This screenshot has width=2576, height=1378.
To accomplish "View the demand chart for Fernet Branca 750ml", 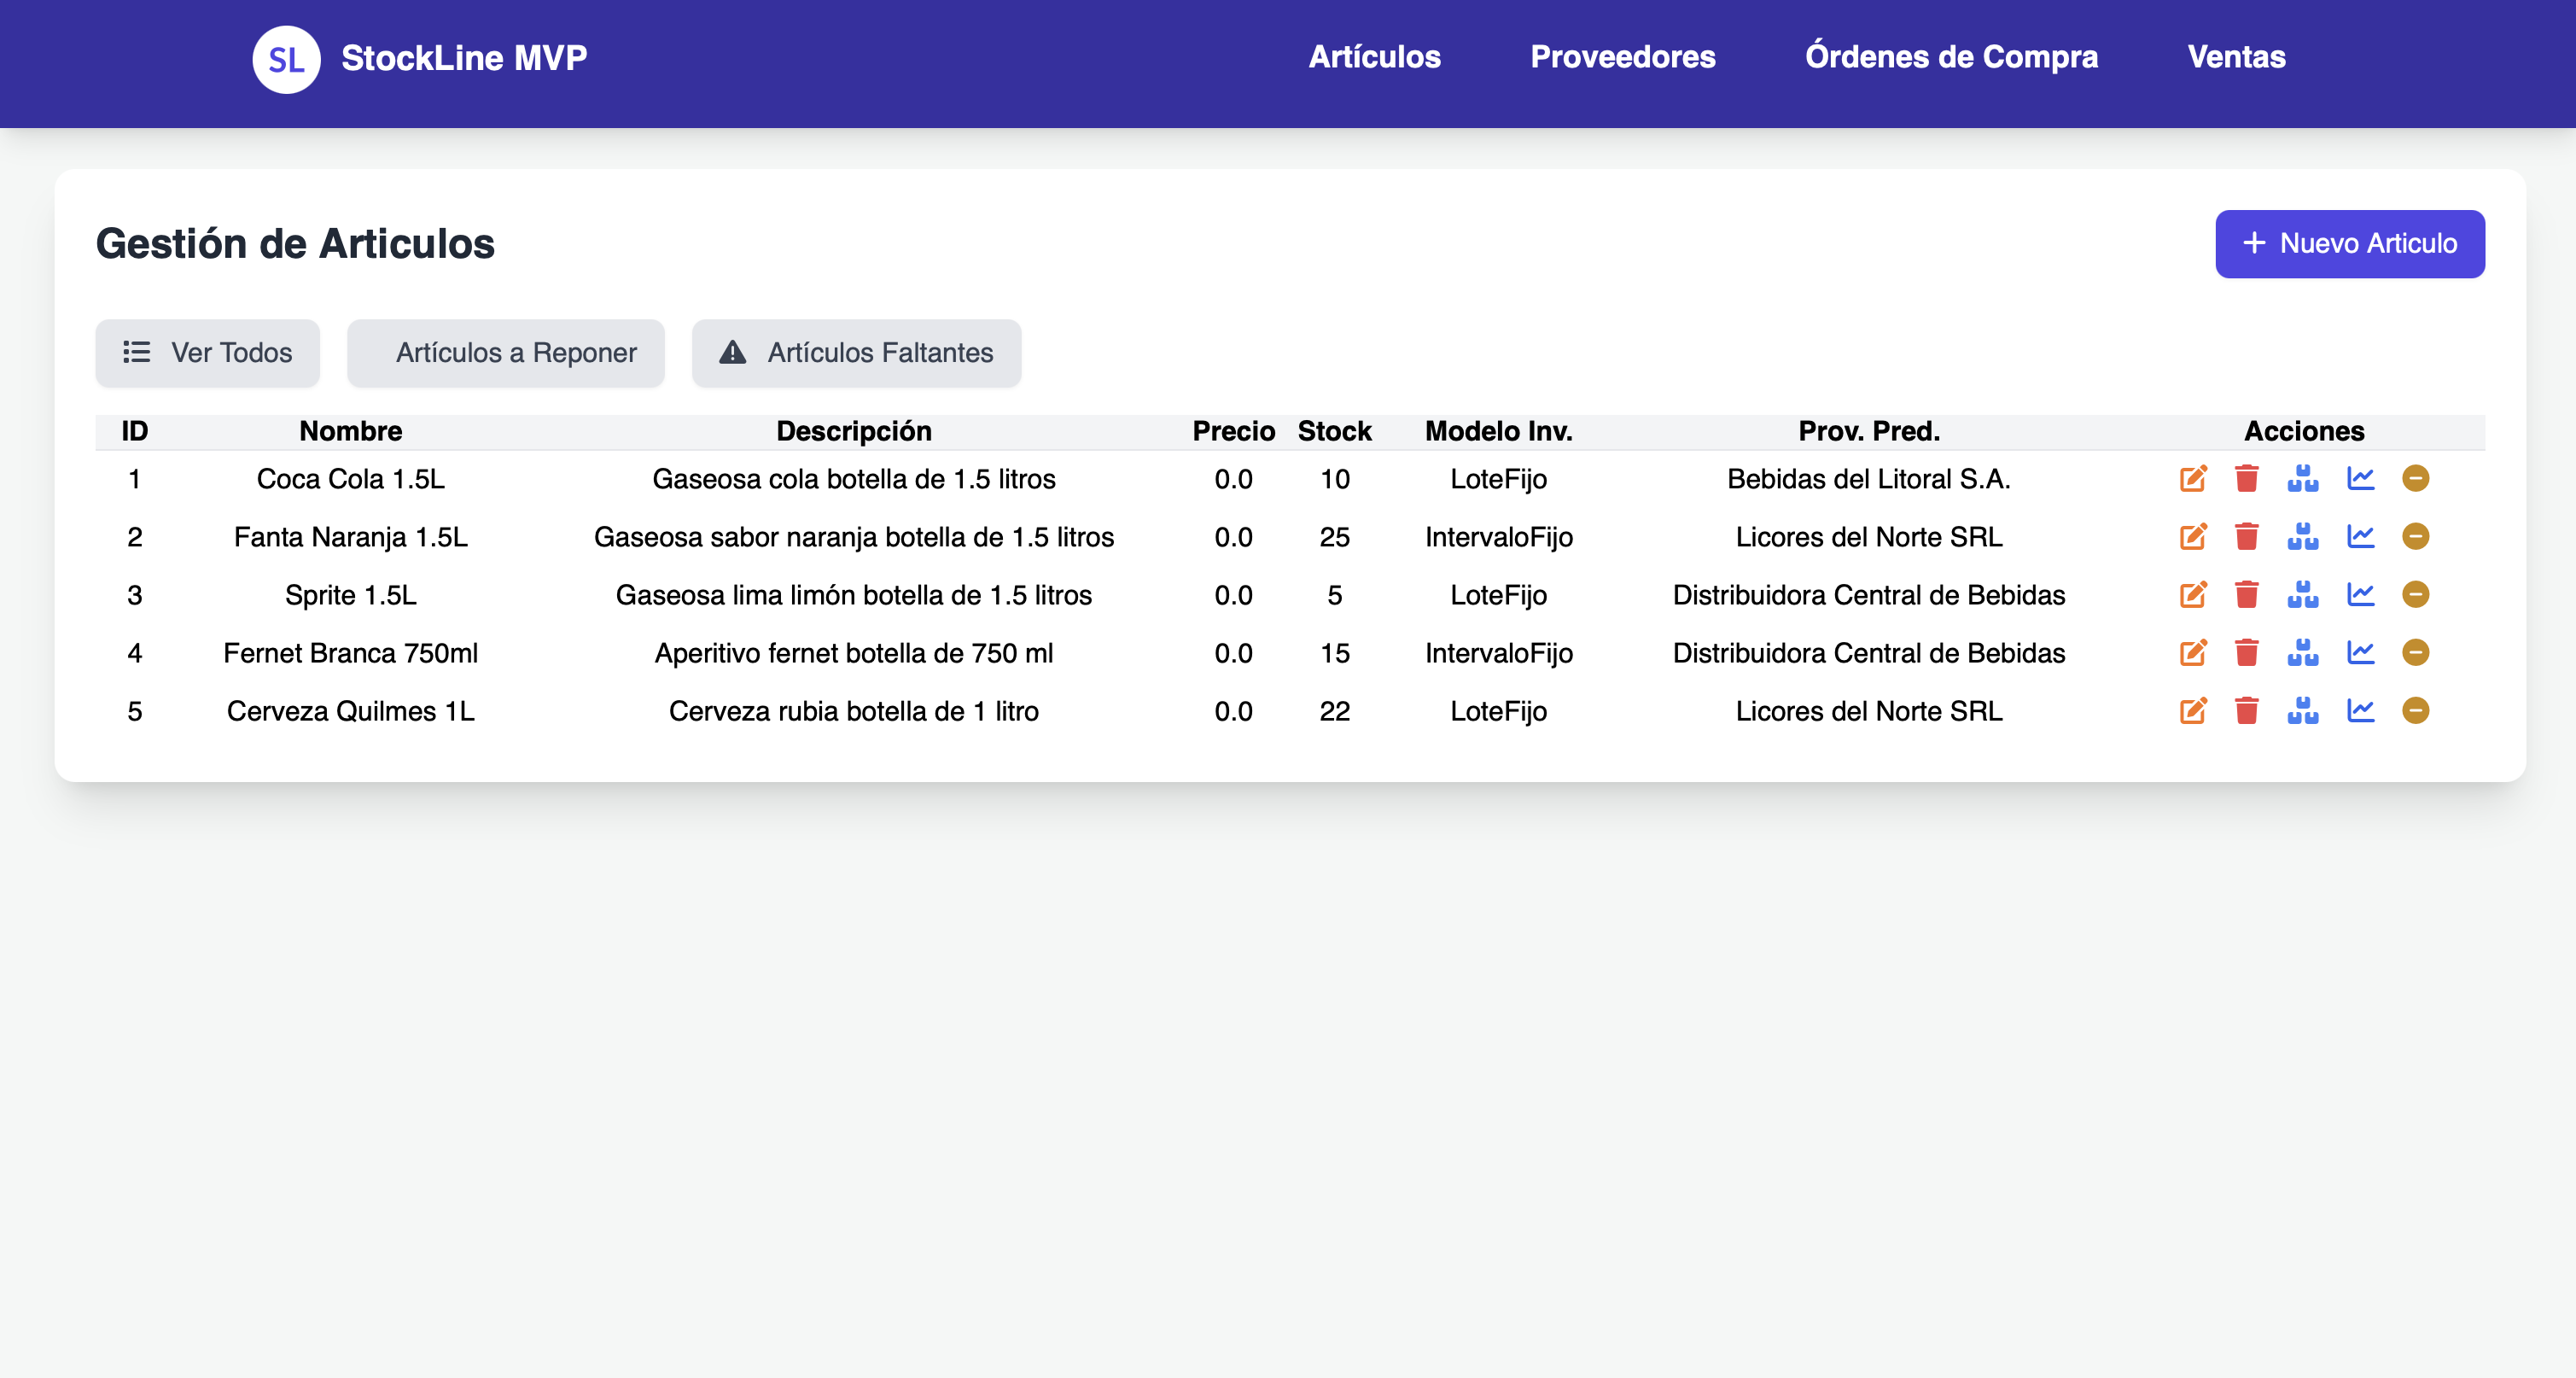I will coord(2360,653).
